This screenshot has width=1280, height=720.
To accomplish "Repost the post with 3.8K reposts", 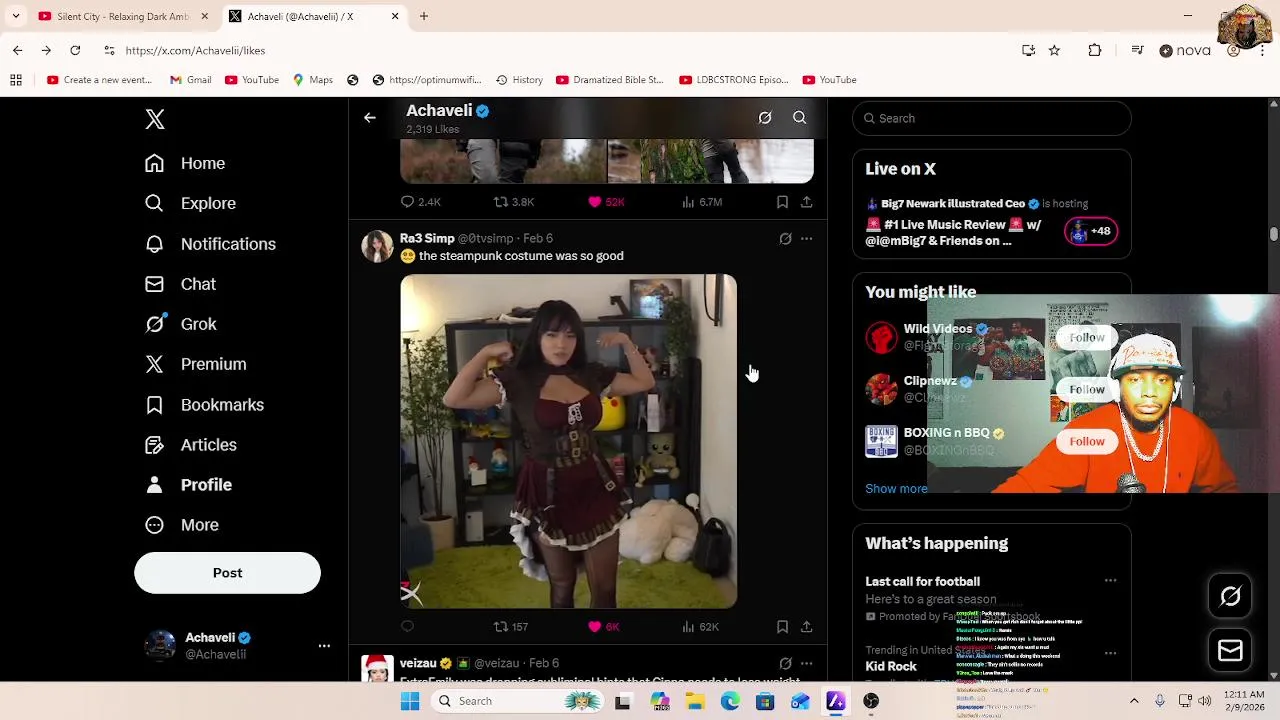I will (514, 202).
